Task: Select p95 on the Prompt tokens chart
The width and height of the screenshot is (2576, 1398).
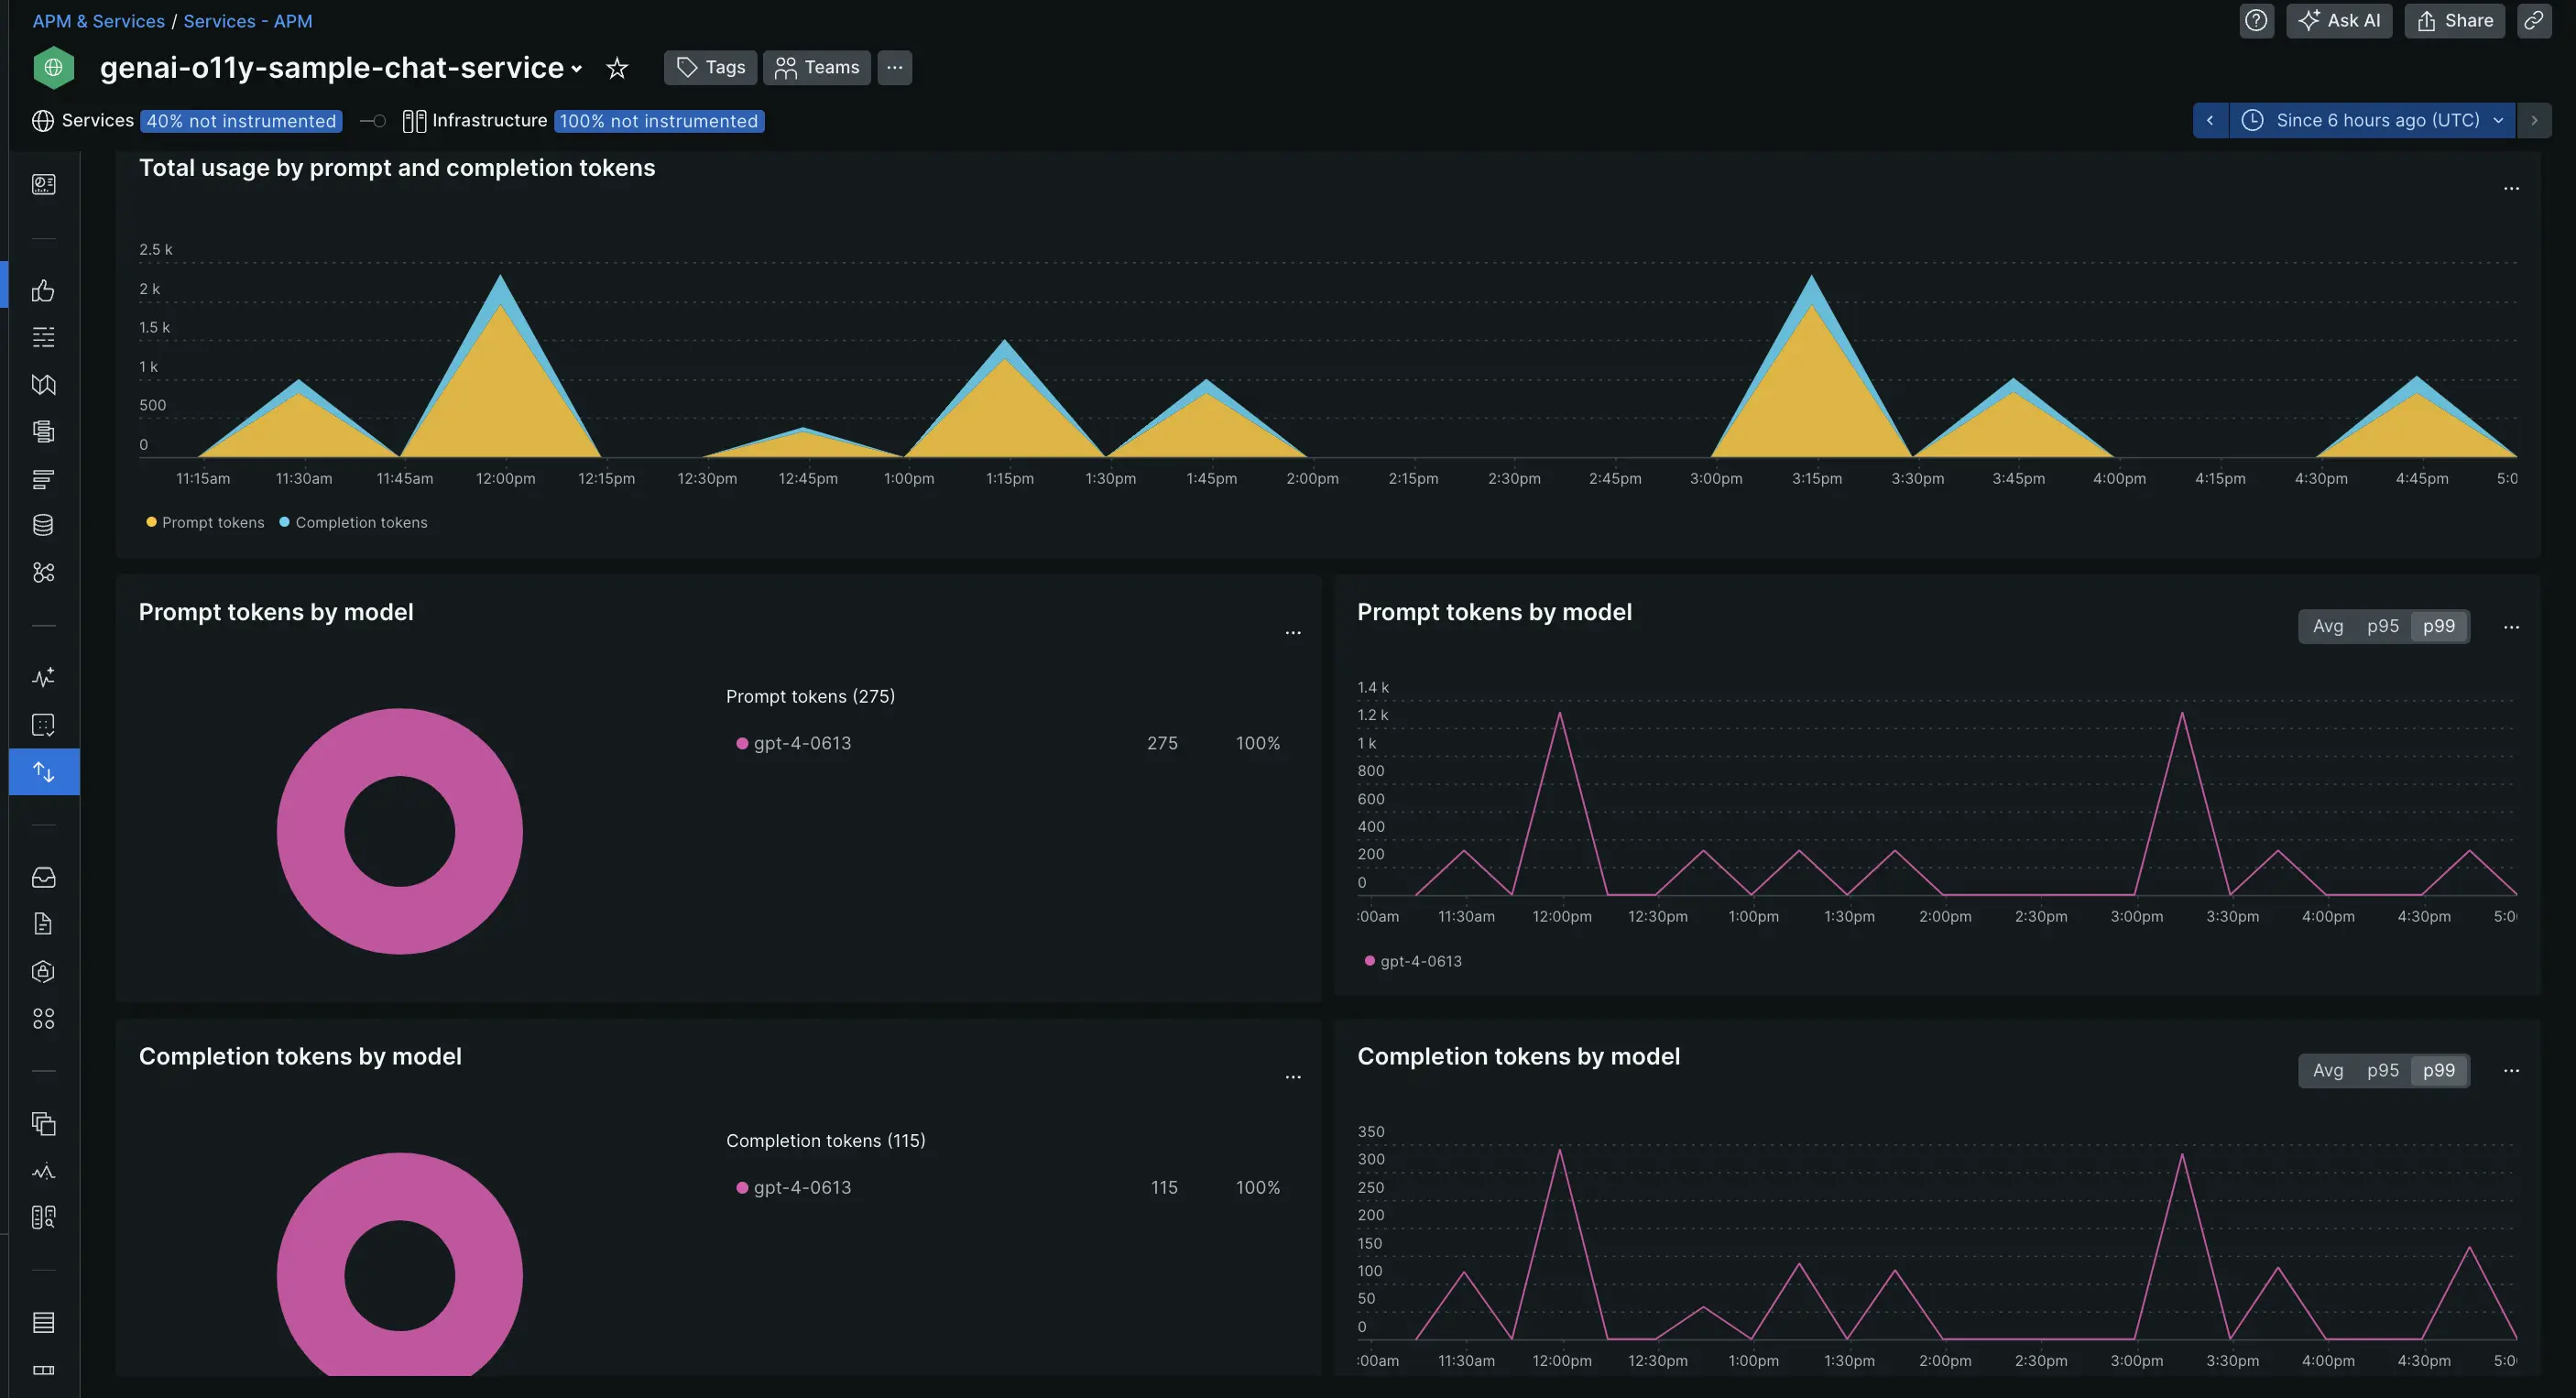Action: tap(2382, 626)
